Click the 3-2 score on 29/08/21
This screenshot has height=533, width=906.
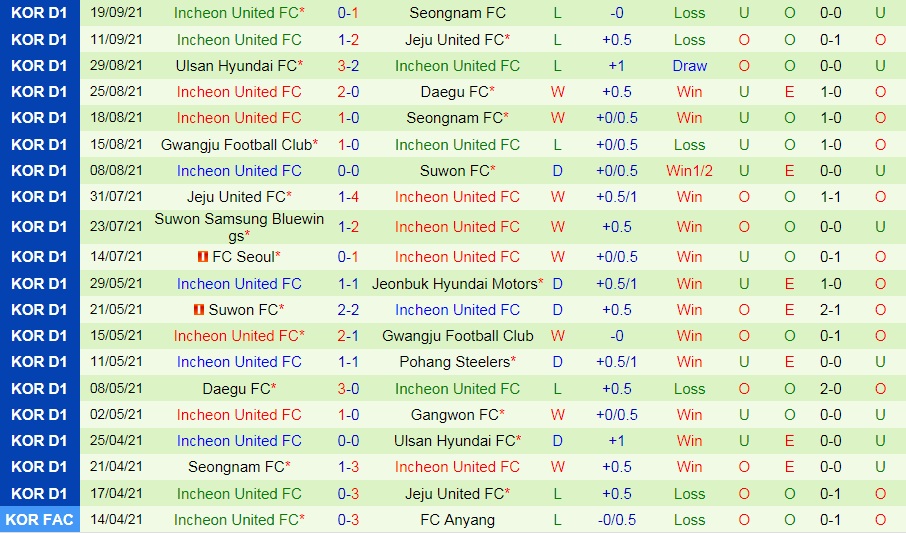(348, 66)
